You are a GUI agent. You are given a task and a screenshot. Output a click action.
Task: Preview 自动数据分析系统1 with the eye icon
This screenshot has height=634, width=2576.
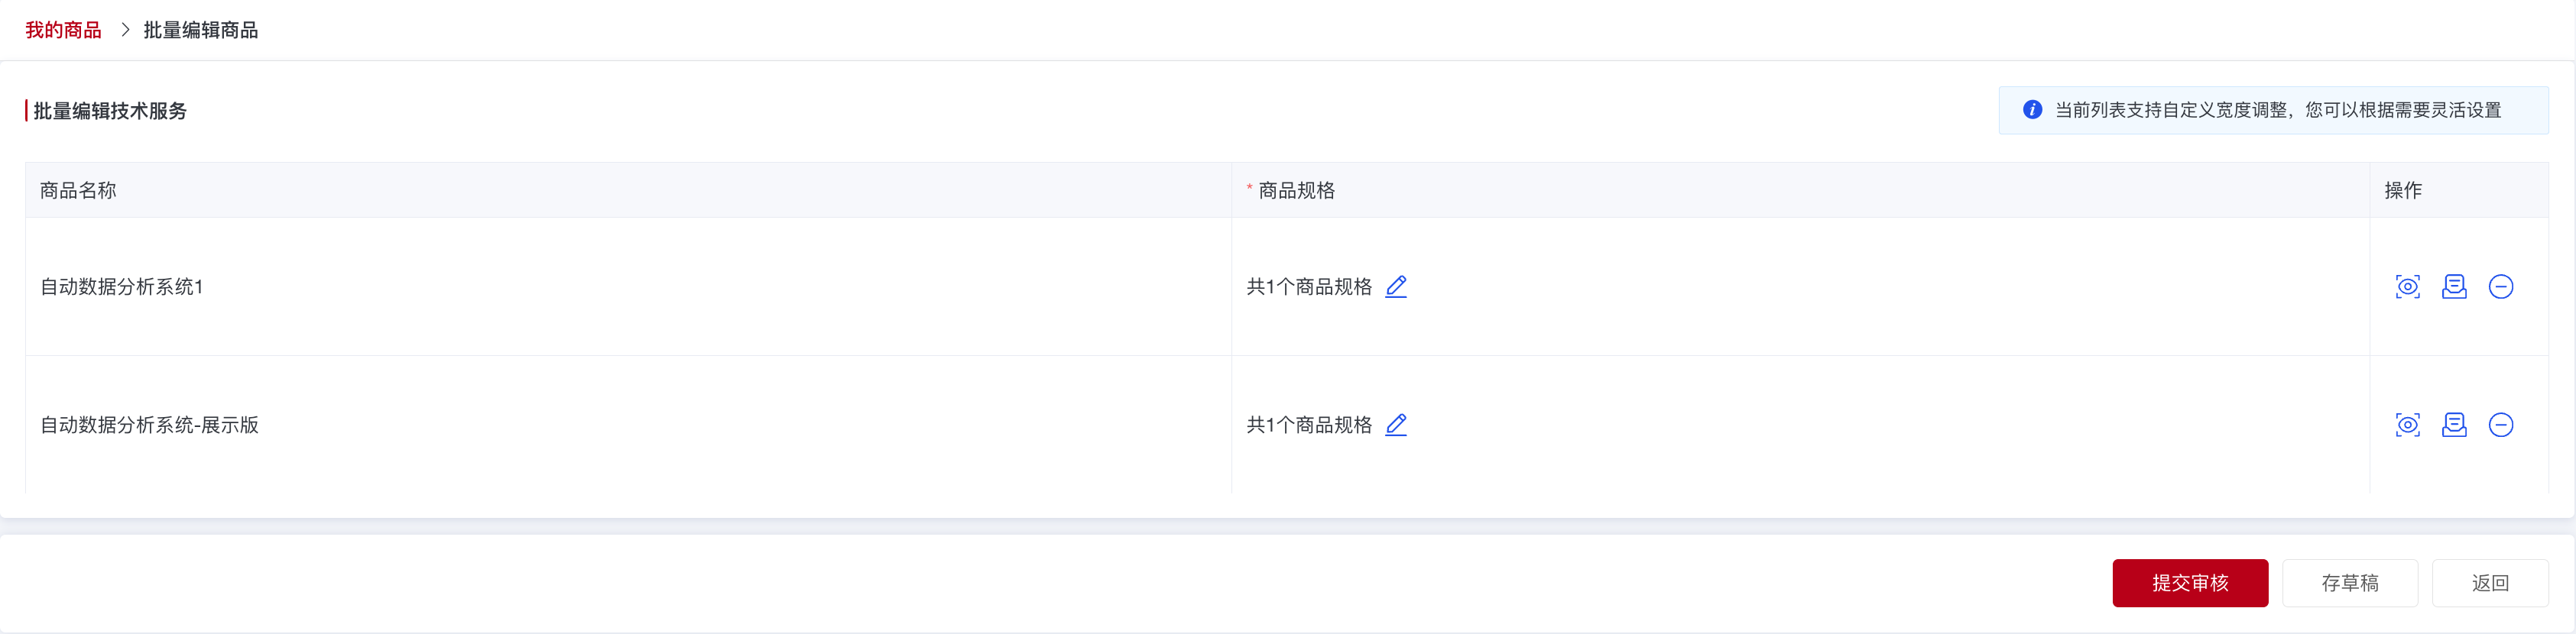pyautogui.click(x=2407, y=286)
